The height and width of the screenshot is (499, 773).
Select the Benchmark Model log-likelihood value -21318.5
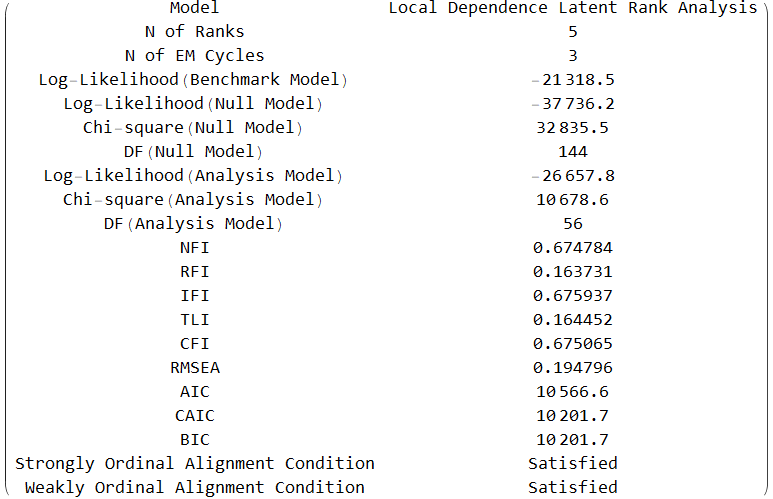(572, 80)
